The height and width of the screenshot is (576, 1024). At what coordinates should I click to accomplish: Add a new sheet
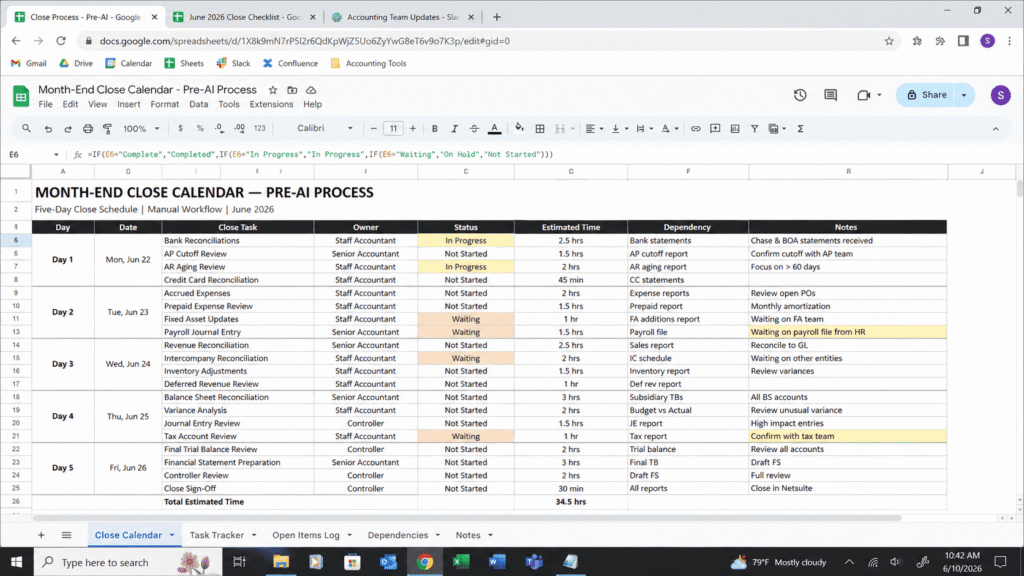(x=41, y=535)
